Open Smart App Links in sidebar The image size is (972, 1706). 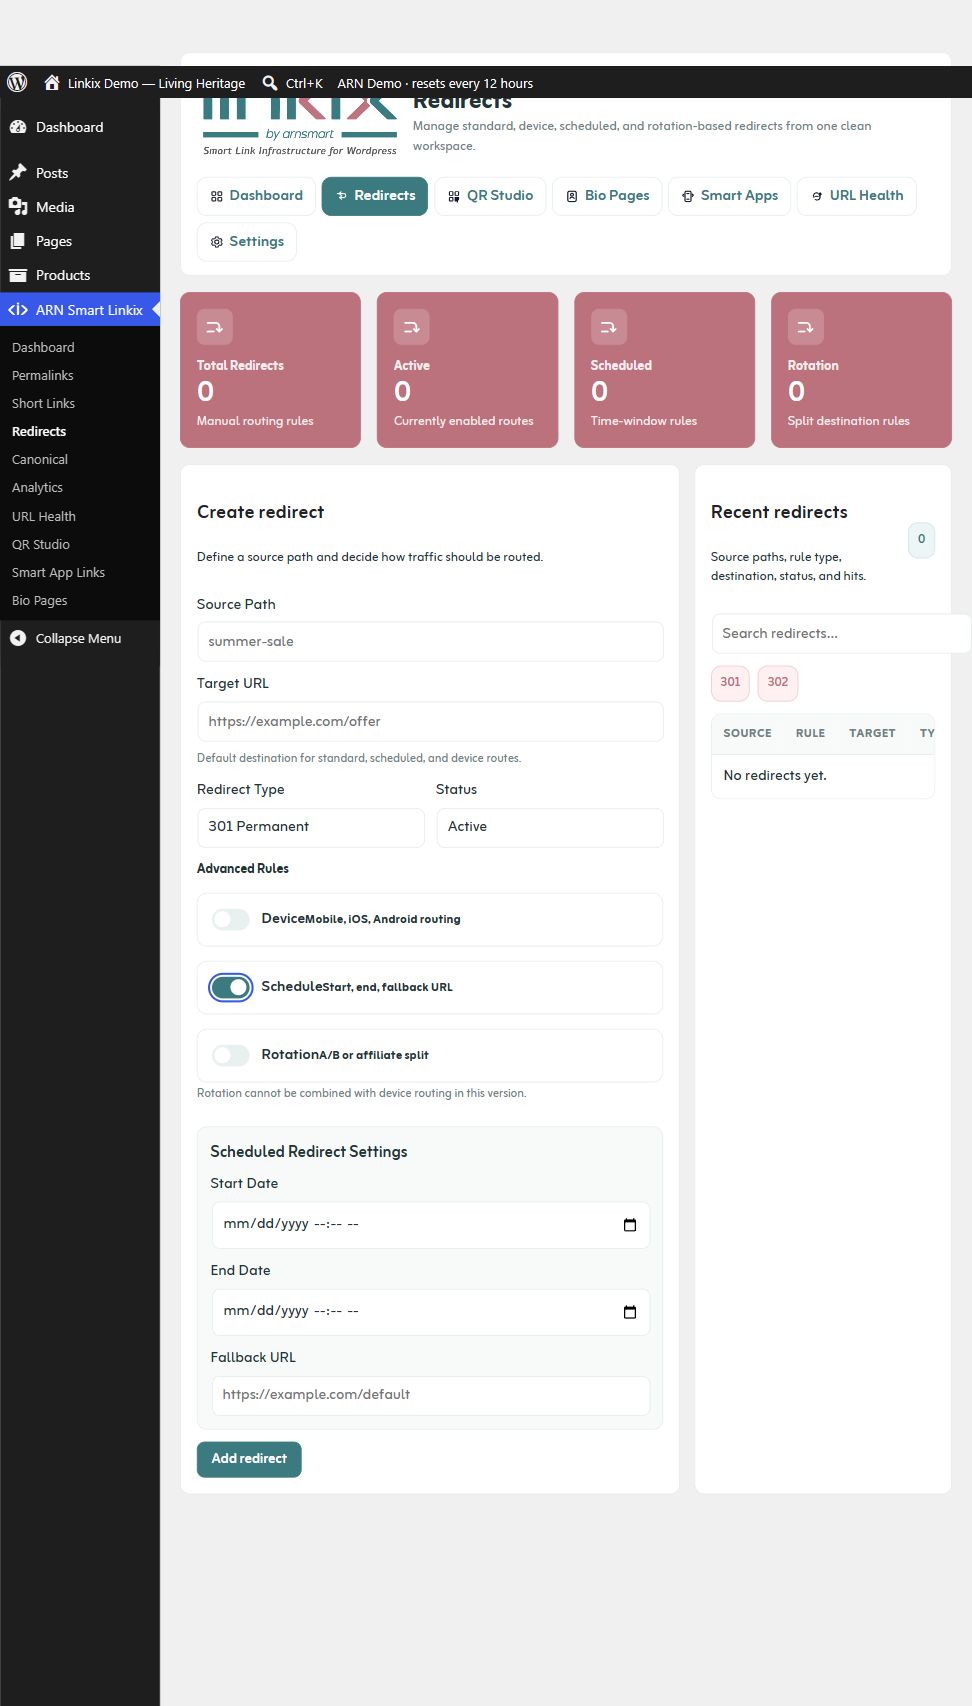[58, 572]
